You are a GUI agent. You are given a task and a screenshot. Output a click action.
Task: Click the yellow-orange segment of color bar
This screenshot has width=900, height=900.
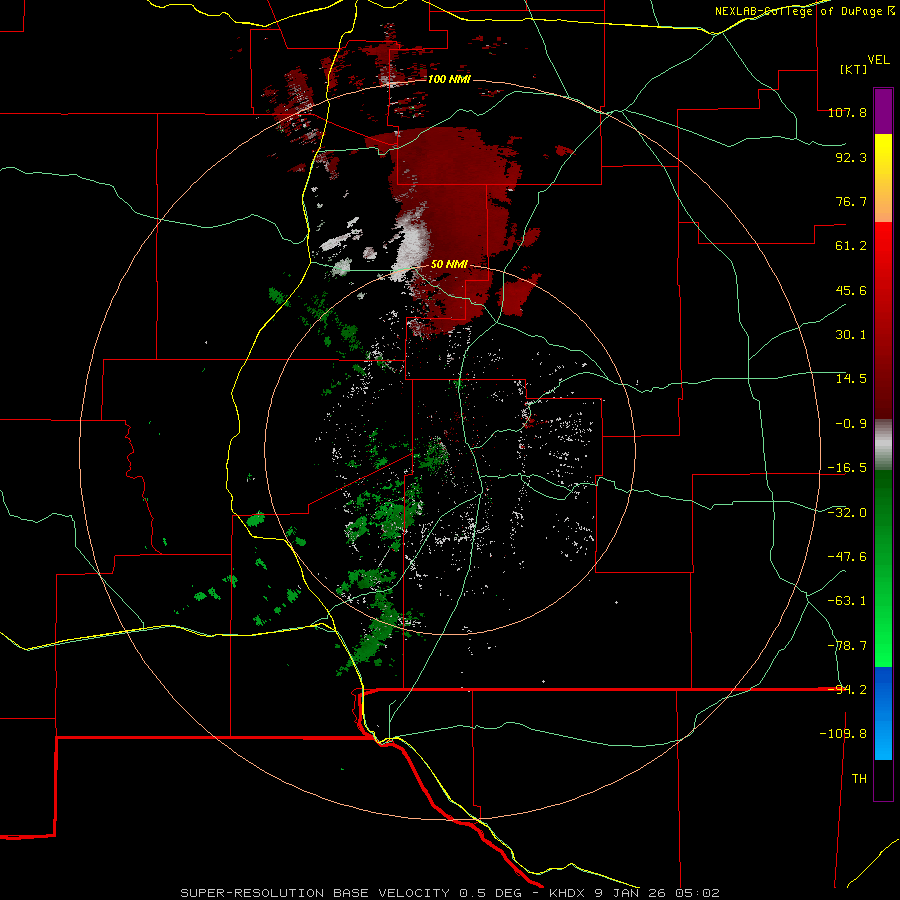pos(883,178)
